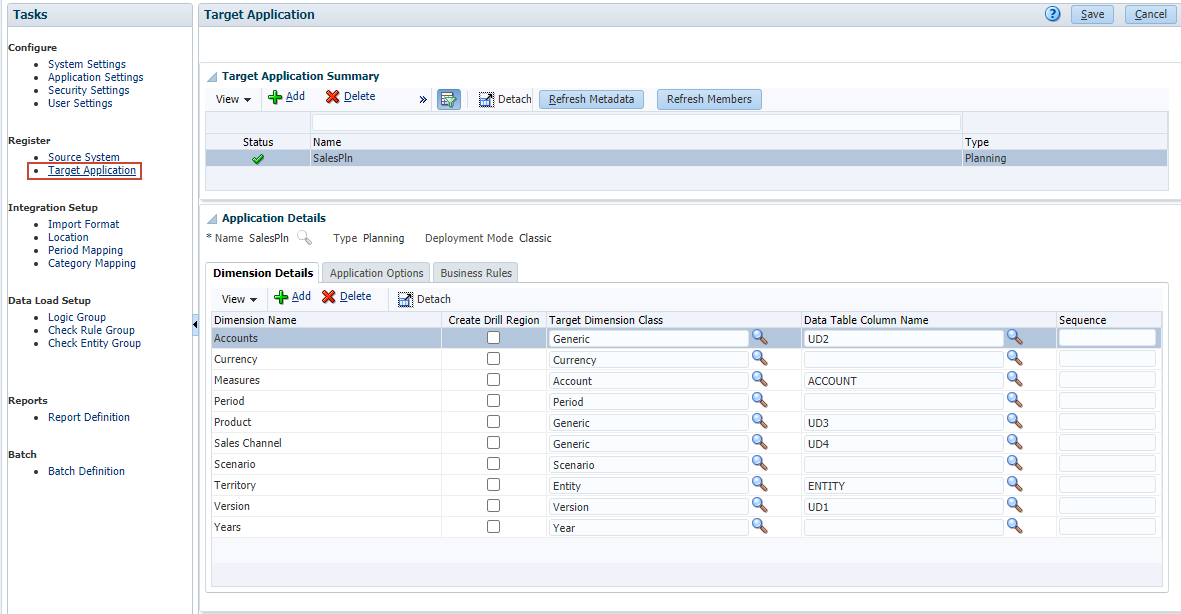Screen dimensions: 1181x614
Task: Open the help icon near Save
Action: pos(1052,14)
